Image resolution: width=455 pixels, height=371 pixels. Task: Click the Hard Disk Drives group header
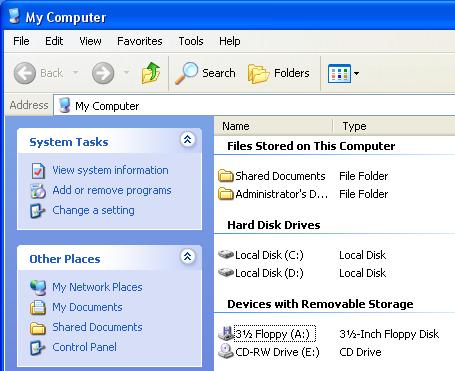pyautogui.click(x=274, y=225)
